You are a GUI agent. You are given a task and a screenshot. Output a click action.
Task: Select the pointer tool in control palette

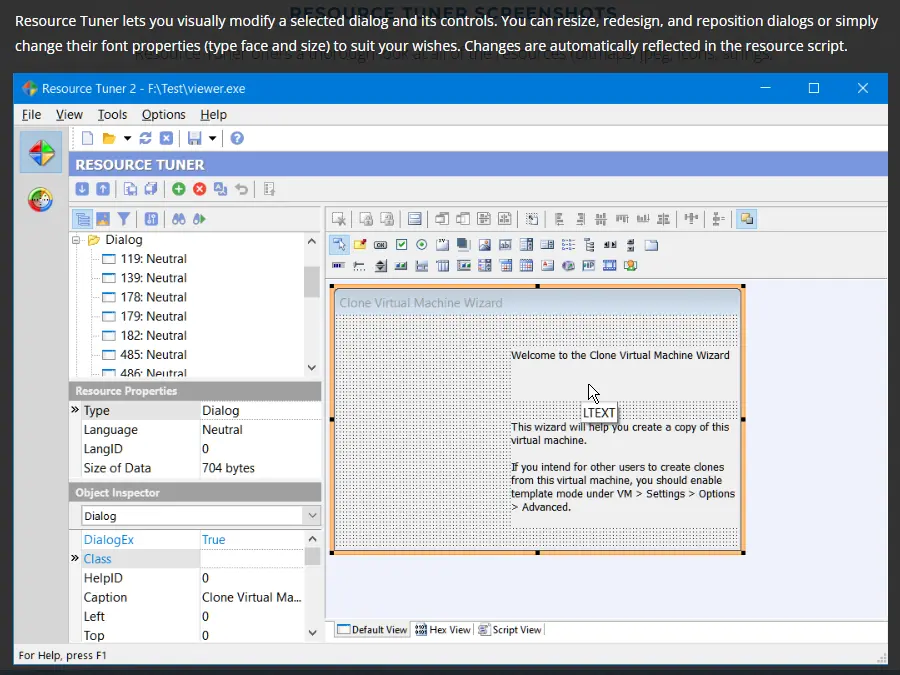point(339,245)
